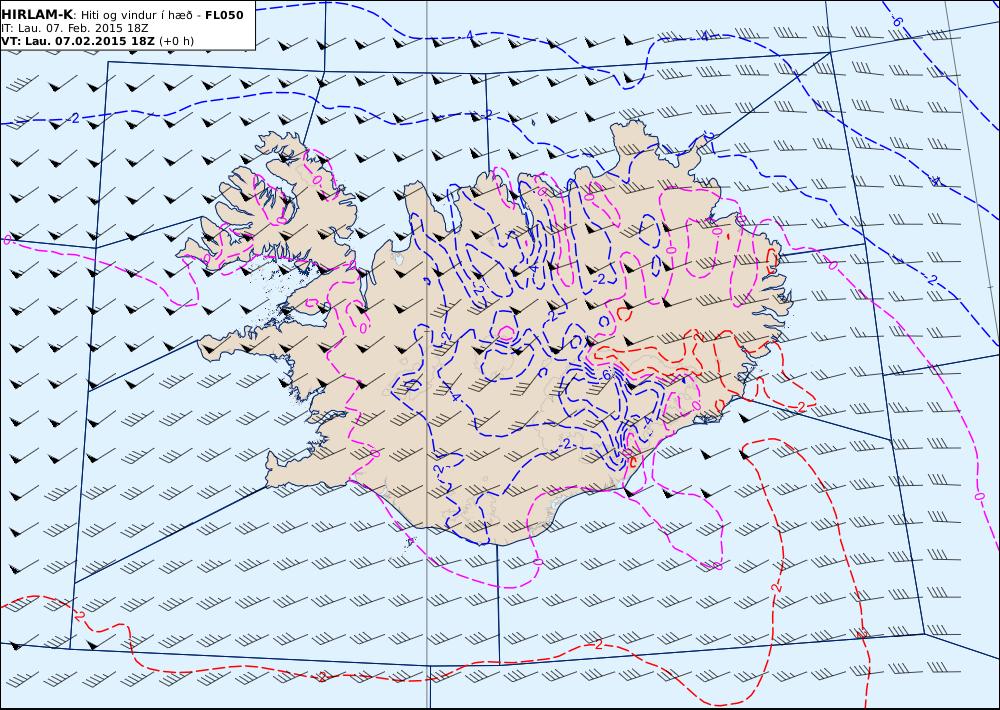
Task: Click the 'IT: Lau. 07. Feb. 2015 18Z' line
Action: click(x=75, y=29)
